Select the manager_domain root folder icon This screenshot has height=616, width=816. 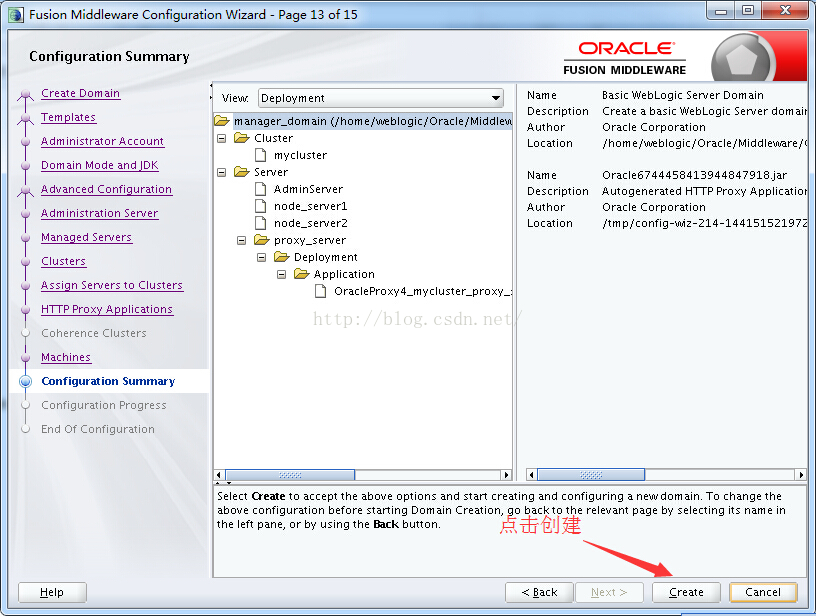[x=222, y=121]
